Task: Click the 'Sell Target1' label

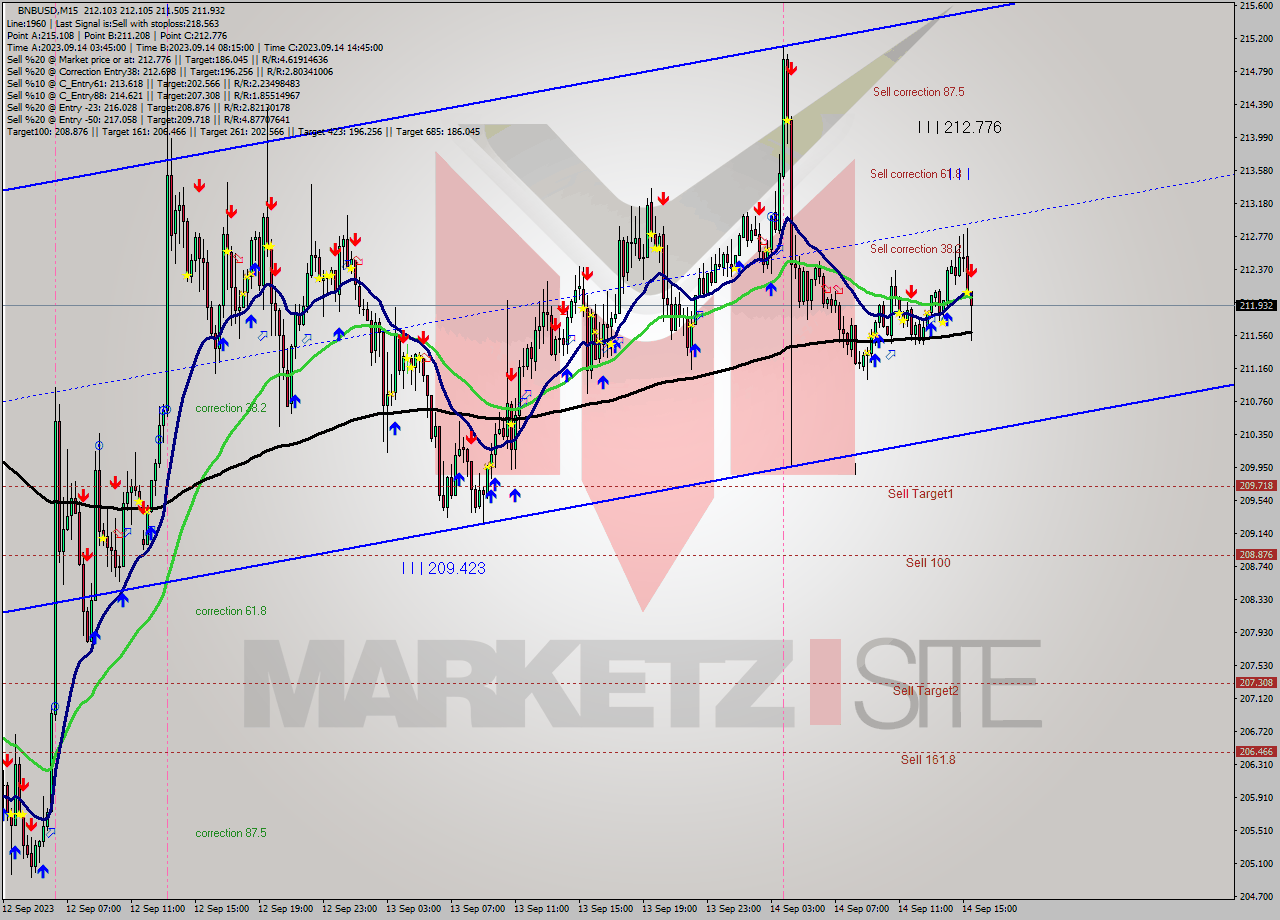Action: pyautogui.click(x=920, y=494)
